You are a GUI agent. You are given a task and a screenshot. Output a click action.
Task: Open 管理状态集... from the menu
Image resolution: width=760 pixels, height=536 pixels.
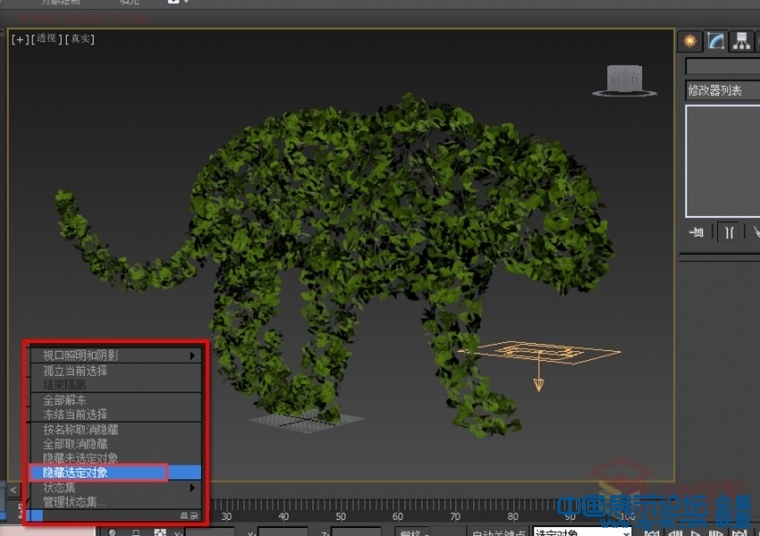click(x=116, y=502)
